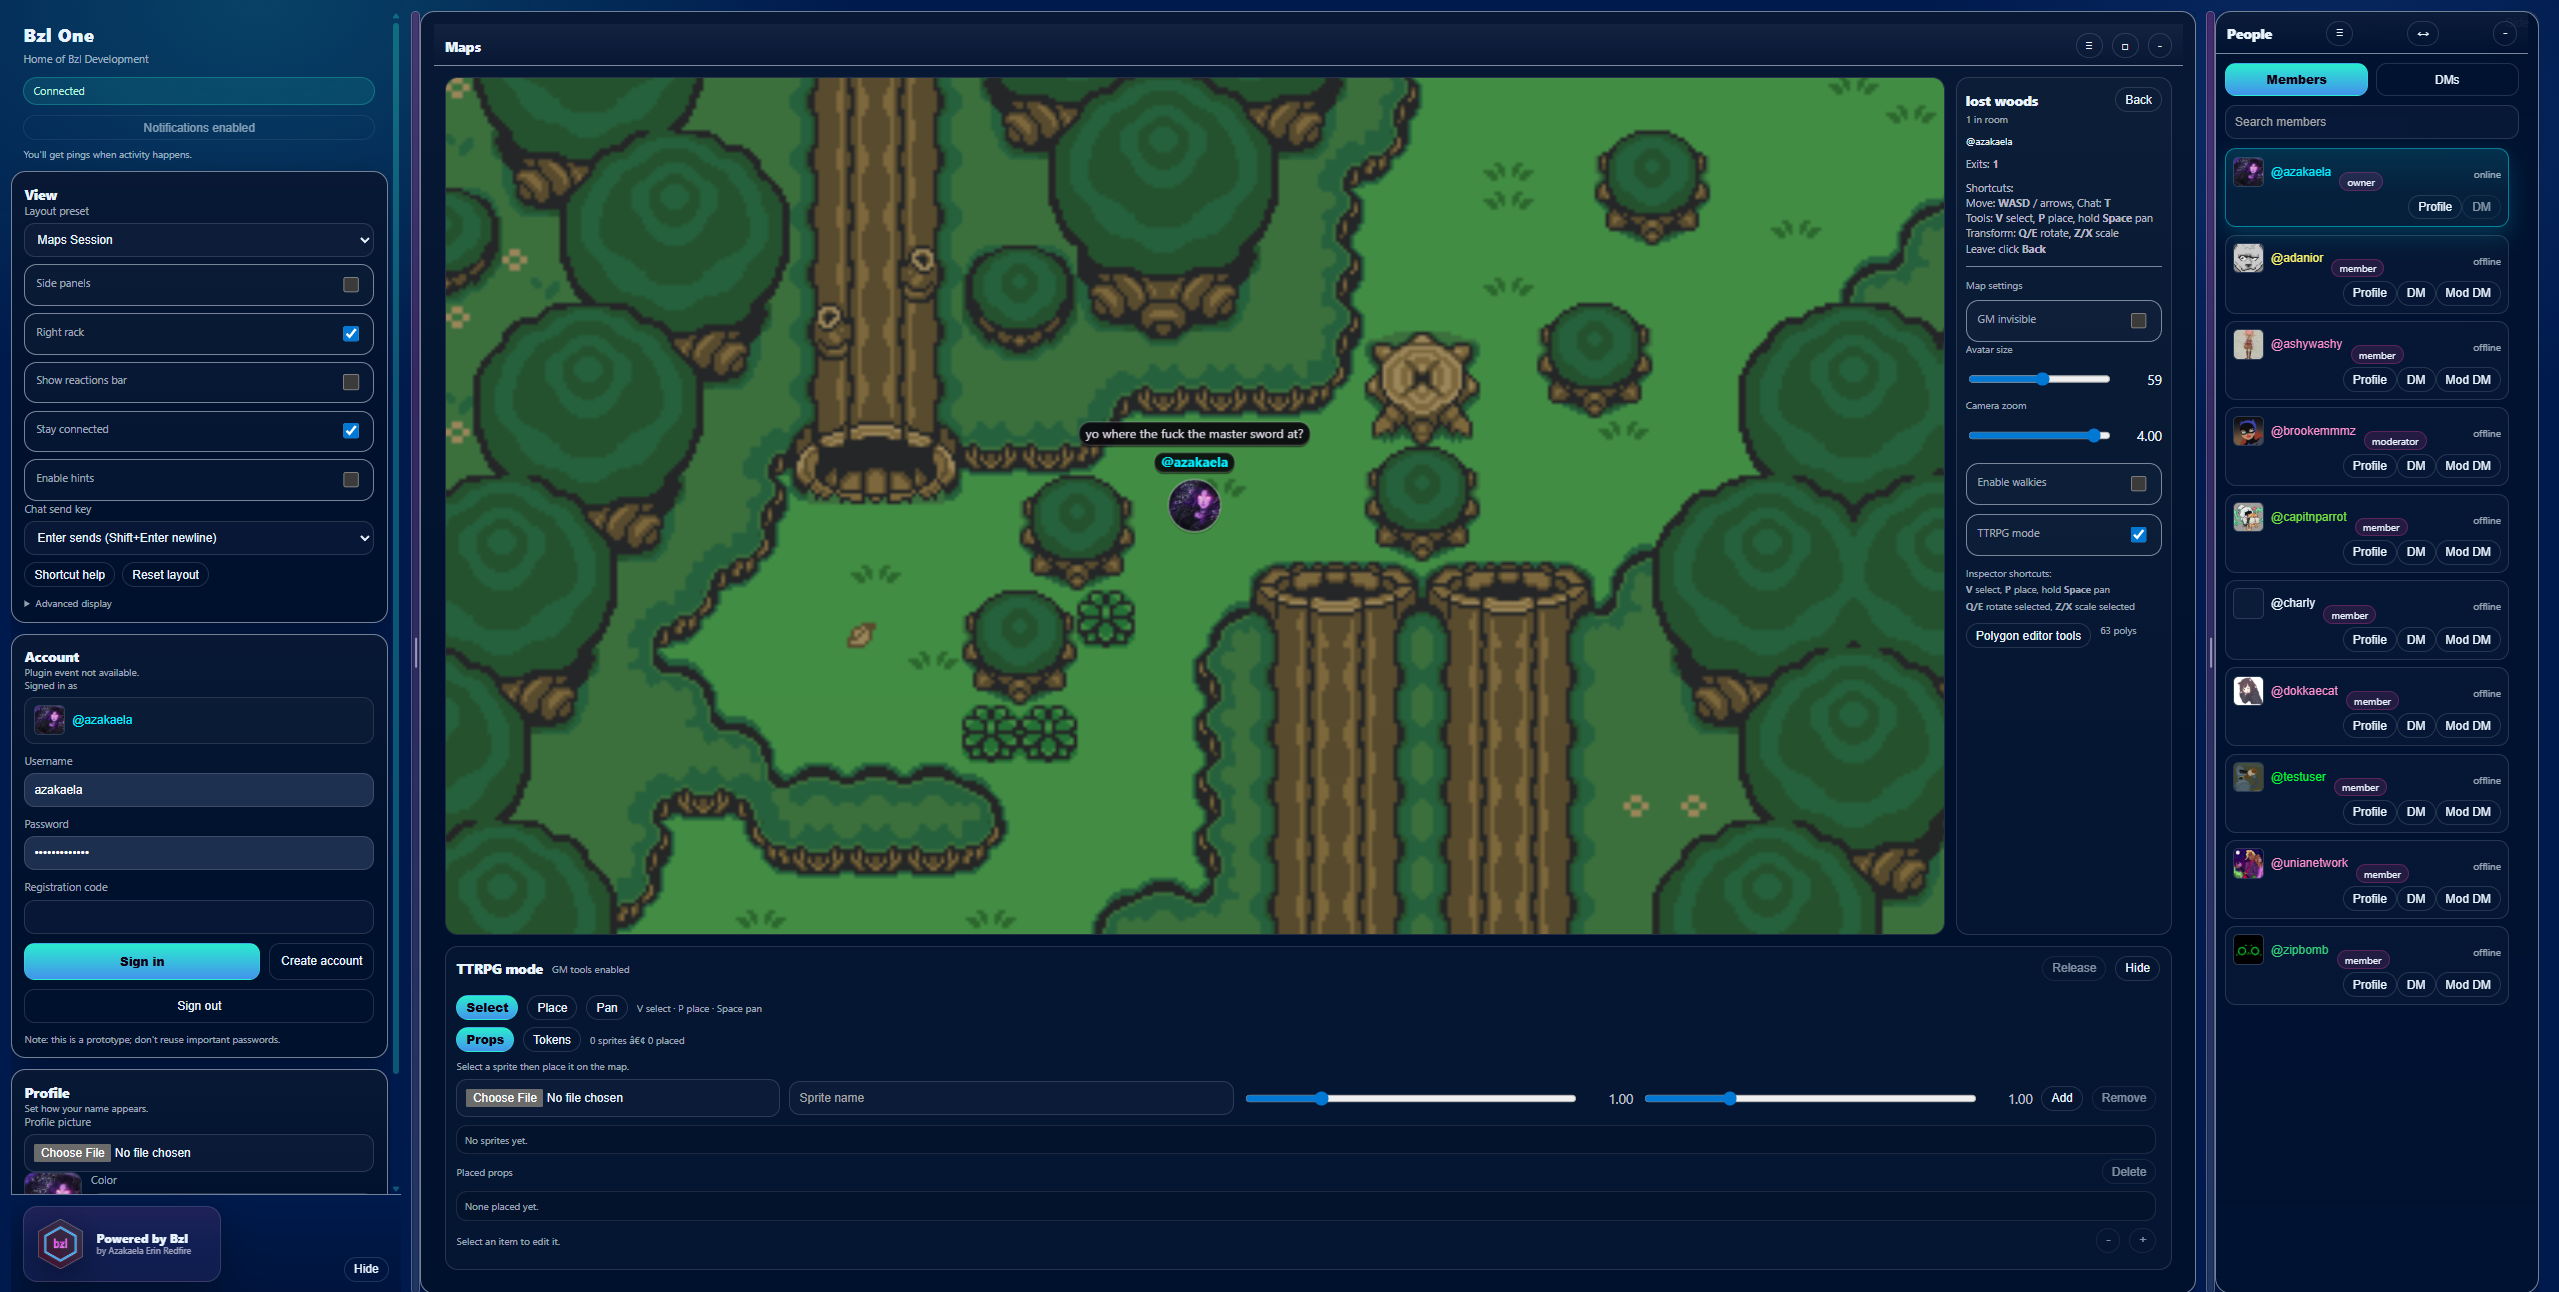Click the minus icon in TTRPG panel
Image resolution: width=2559 pixels, height=1292 pixels.
click(x=2108, y=1240)
